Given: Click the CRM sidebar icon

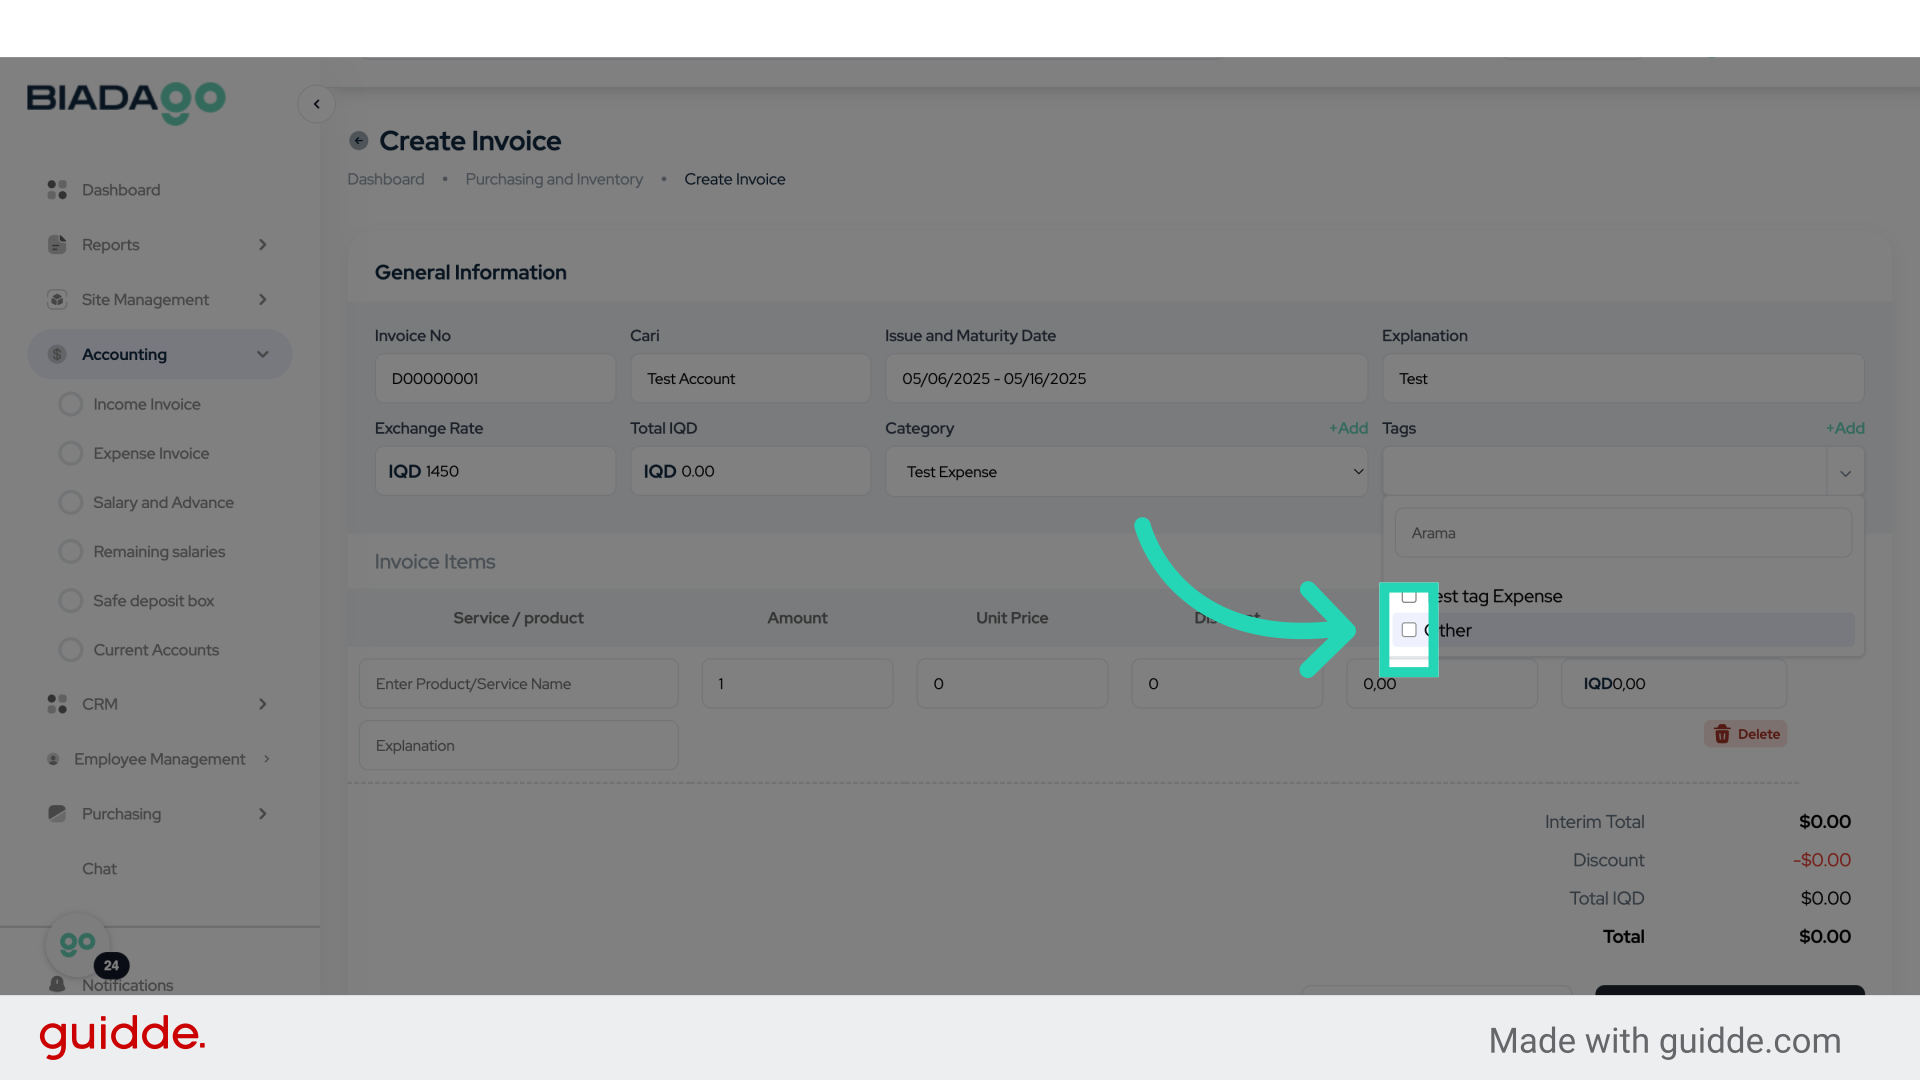Looking at the screenshot, I should (57, 704).
